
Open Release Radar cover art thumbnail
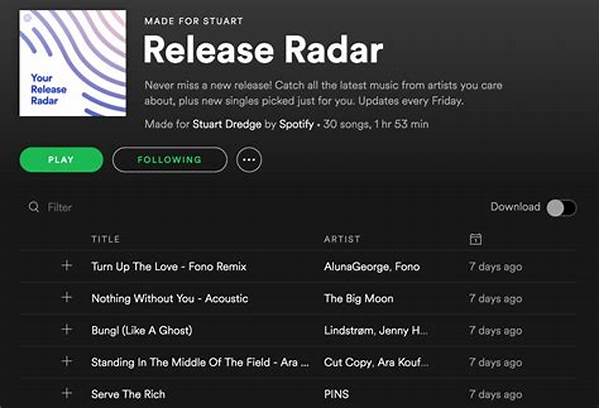coord(73,63)
